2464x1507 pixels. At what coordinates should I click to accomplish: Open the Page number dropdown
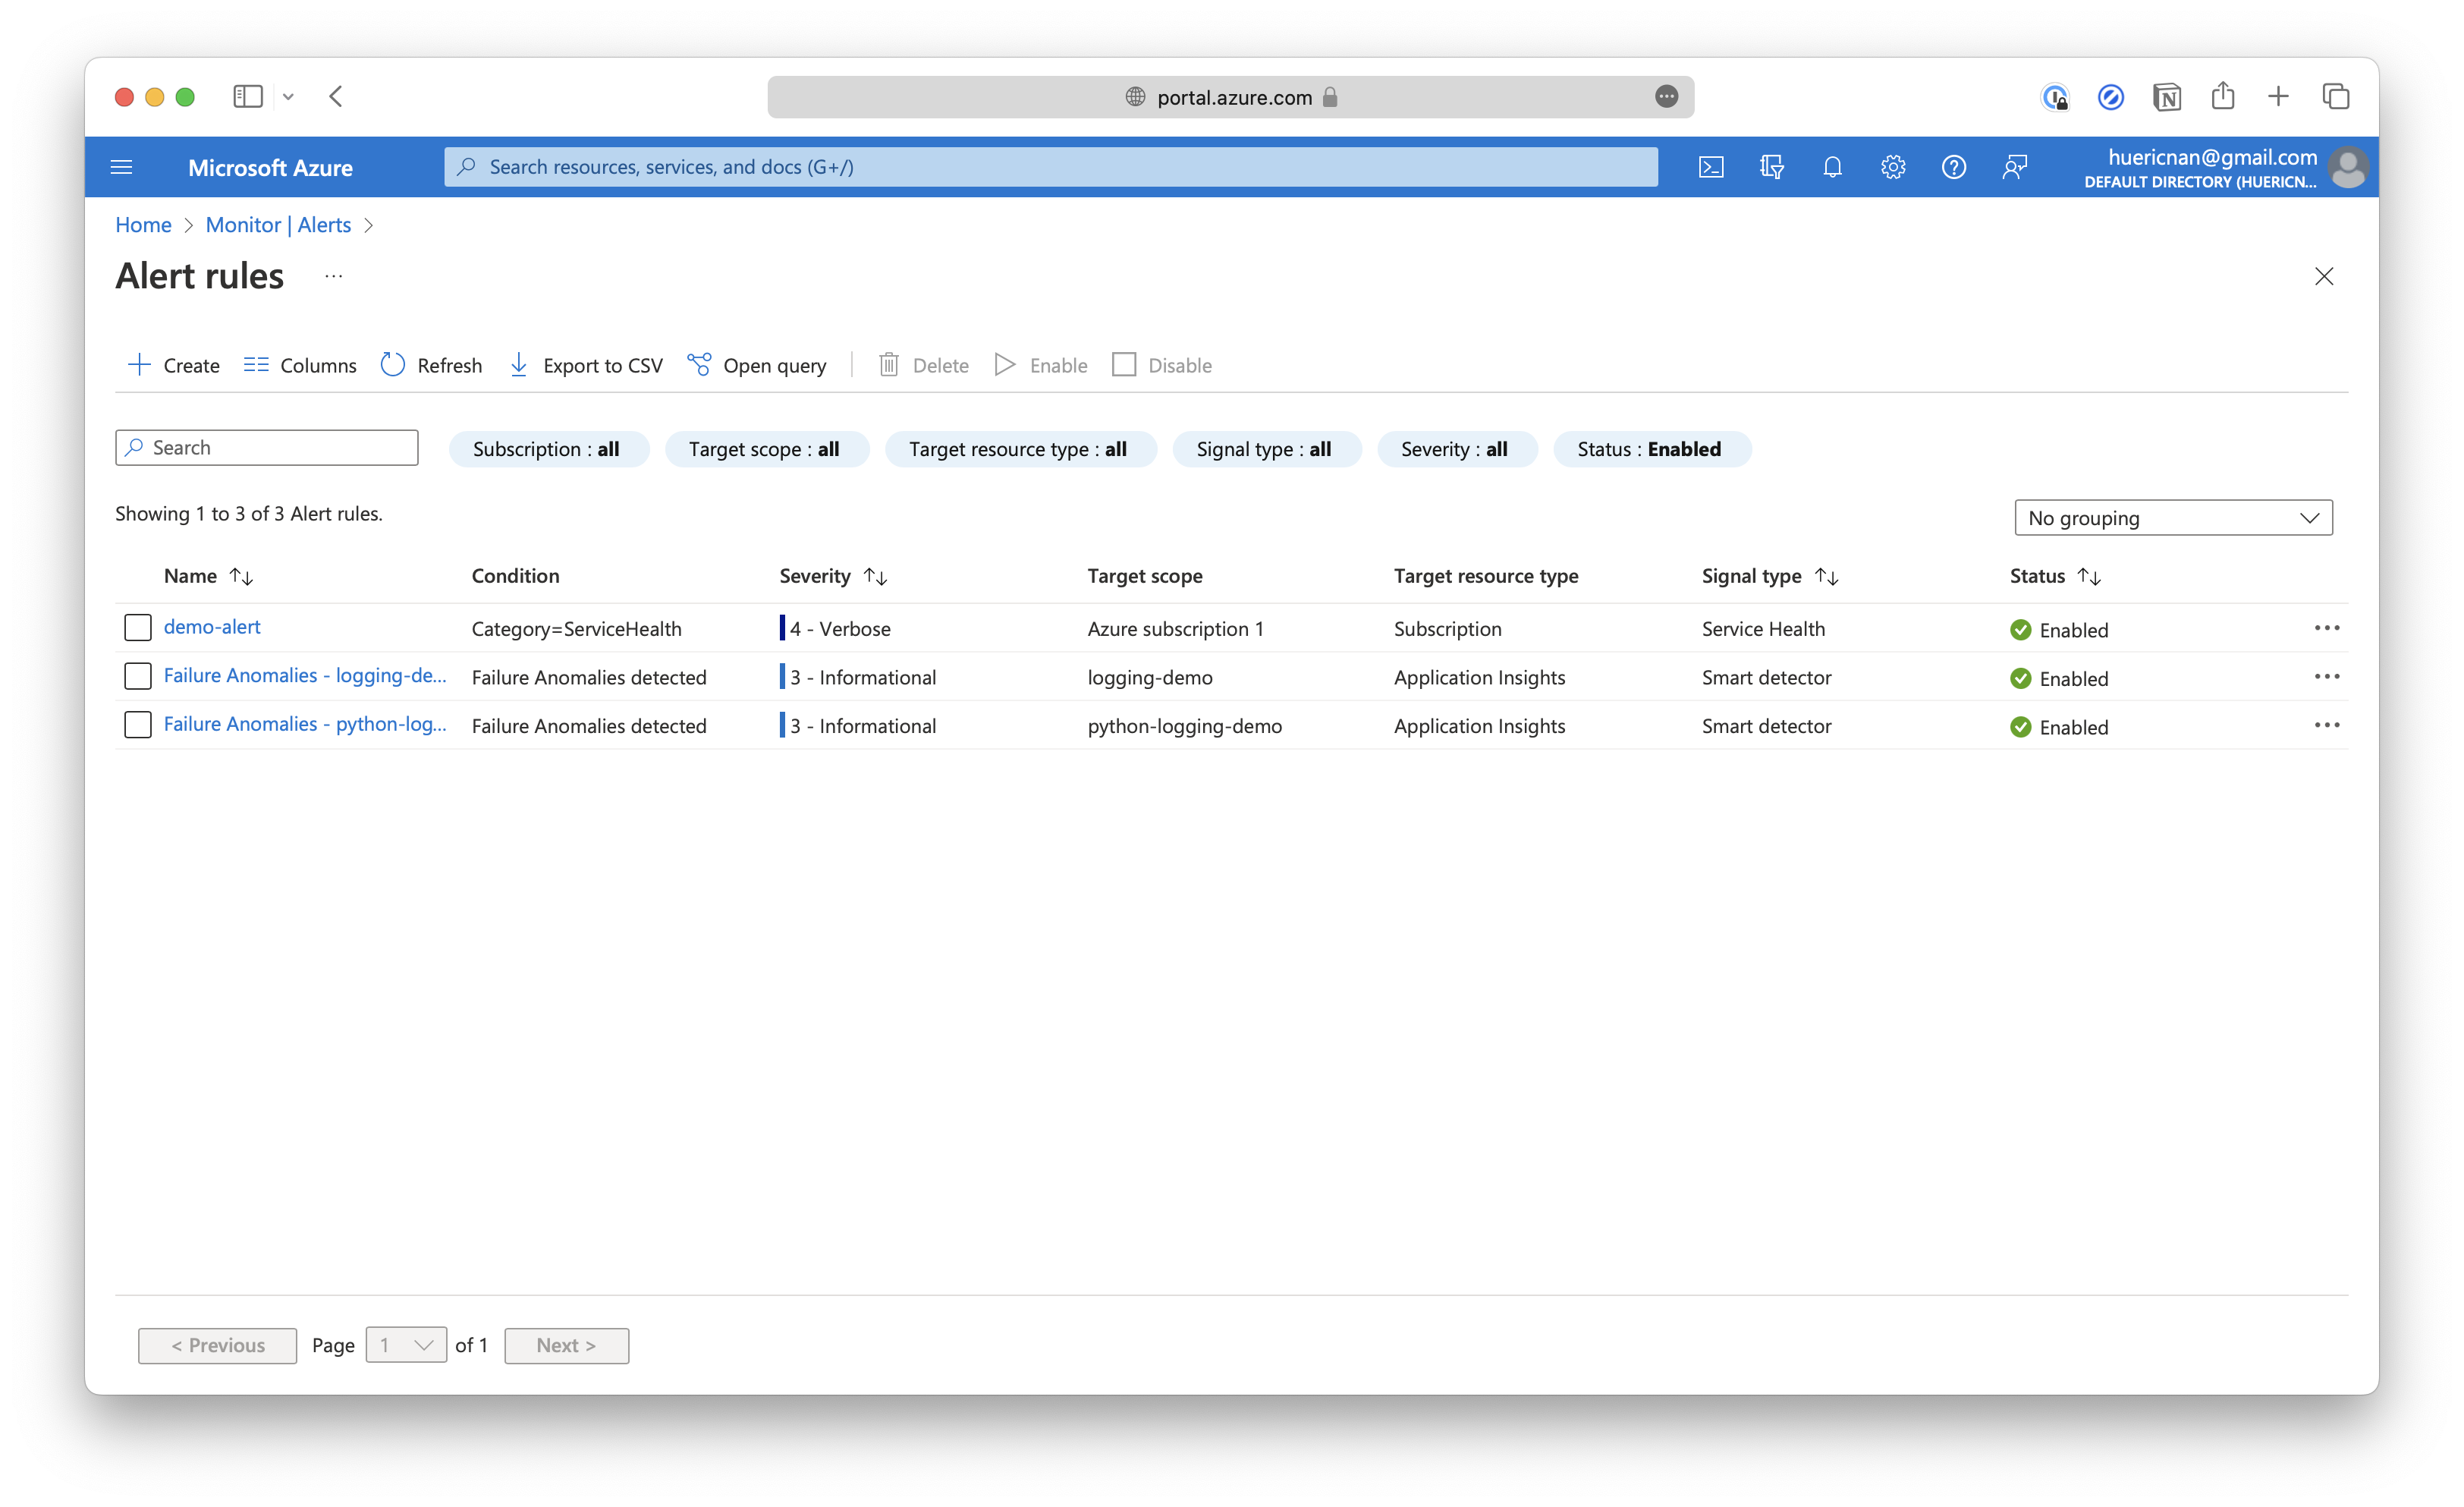(x=406, y=1345)
